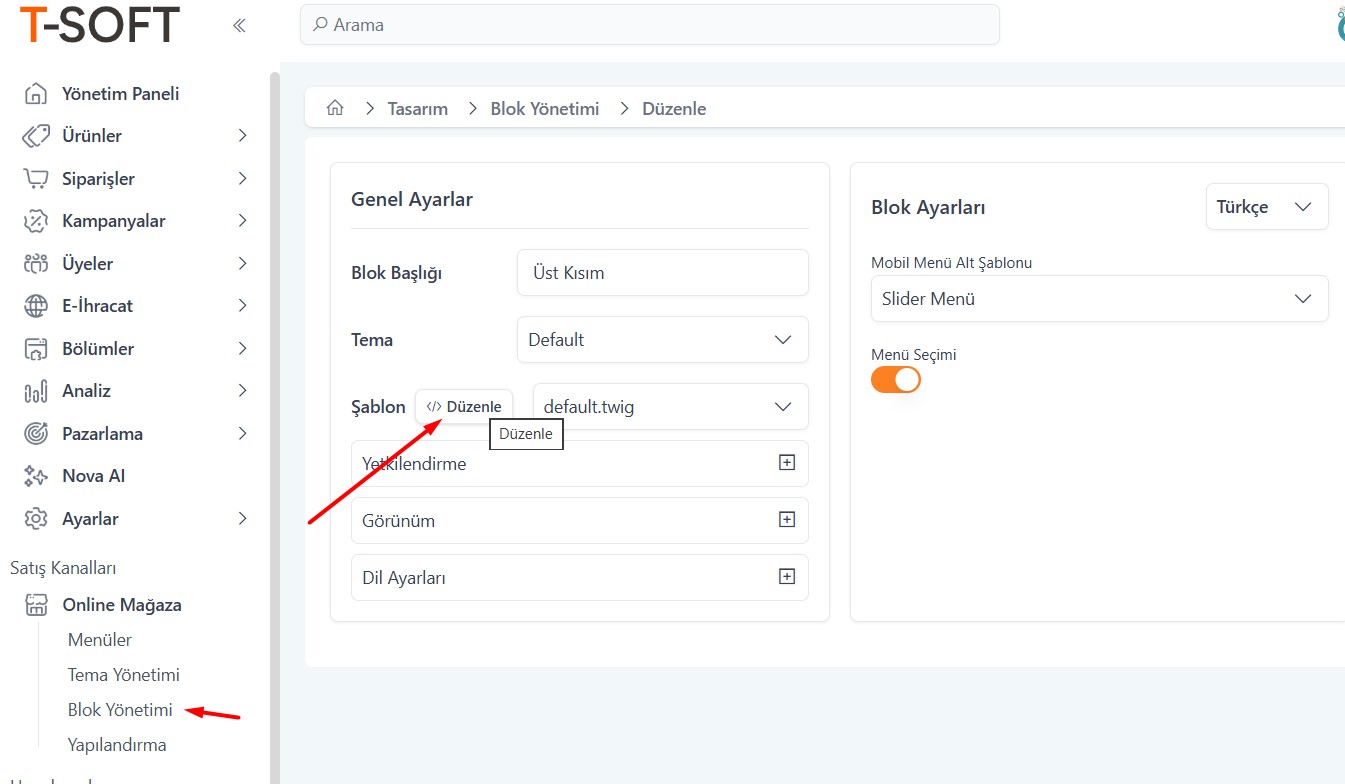
Task: Click the Ürünler tag icon
Action: [36, 136]
